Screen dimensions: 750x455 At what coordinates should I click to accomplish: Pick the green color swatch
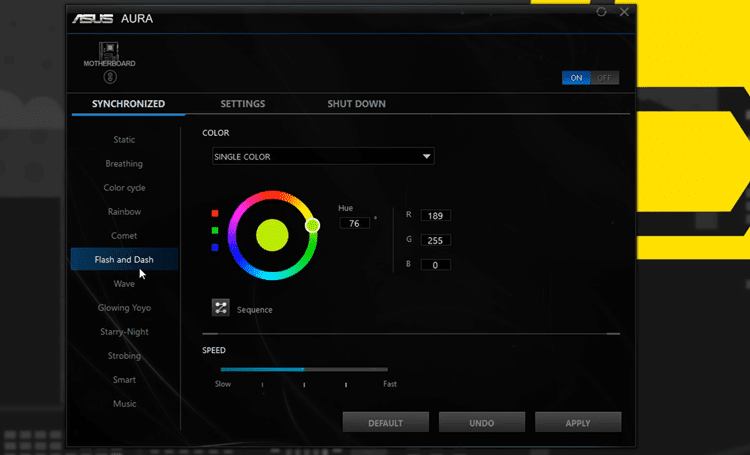[215, 230]
